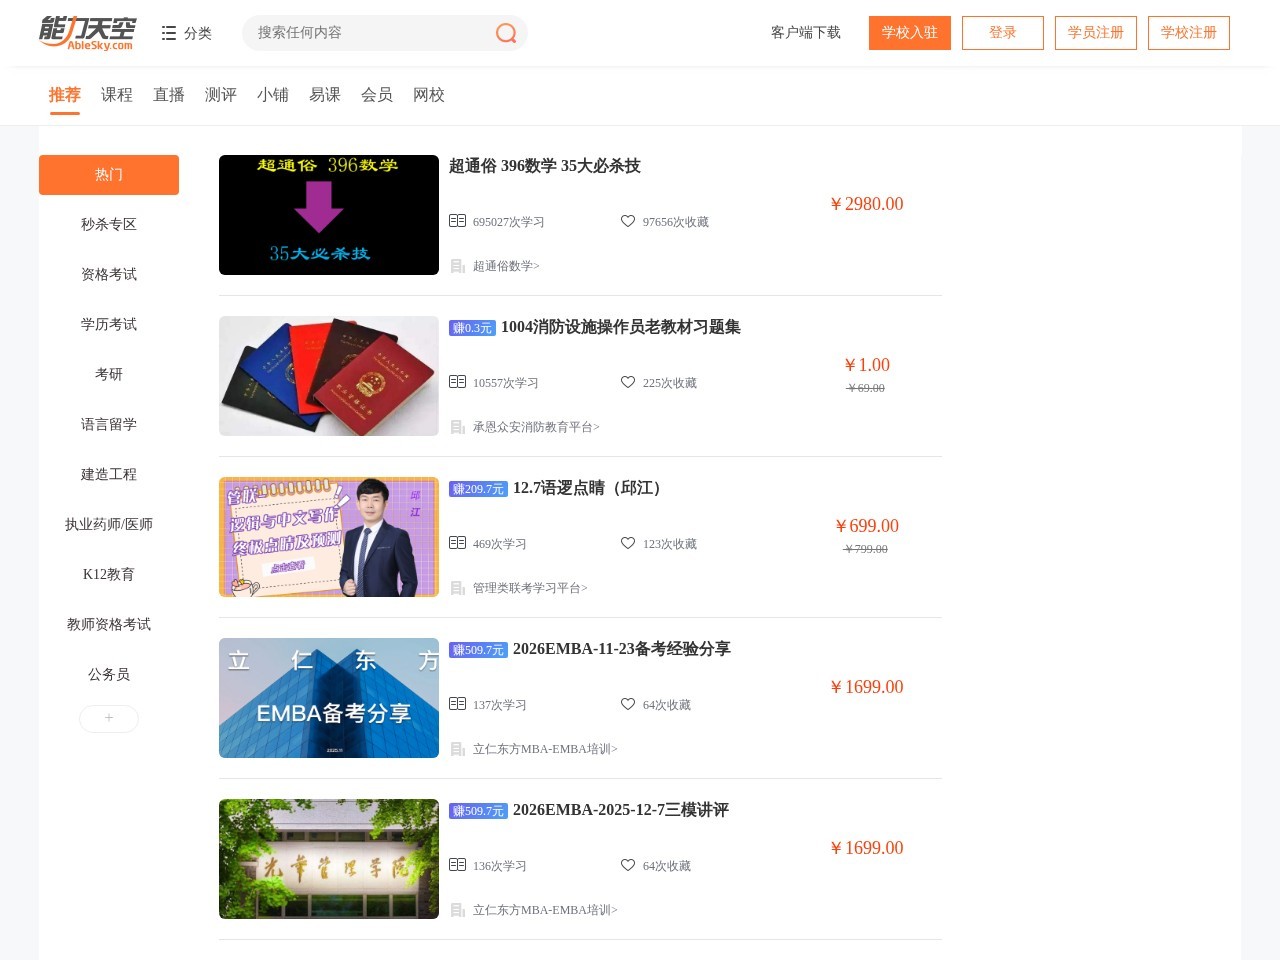Screen dimensions: 1280x960
Task: Click the 赚0.3元 commission badge
Action: pyautogui.click(x=473, y=327)
